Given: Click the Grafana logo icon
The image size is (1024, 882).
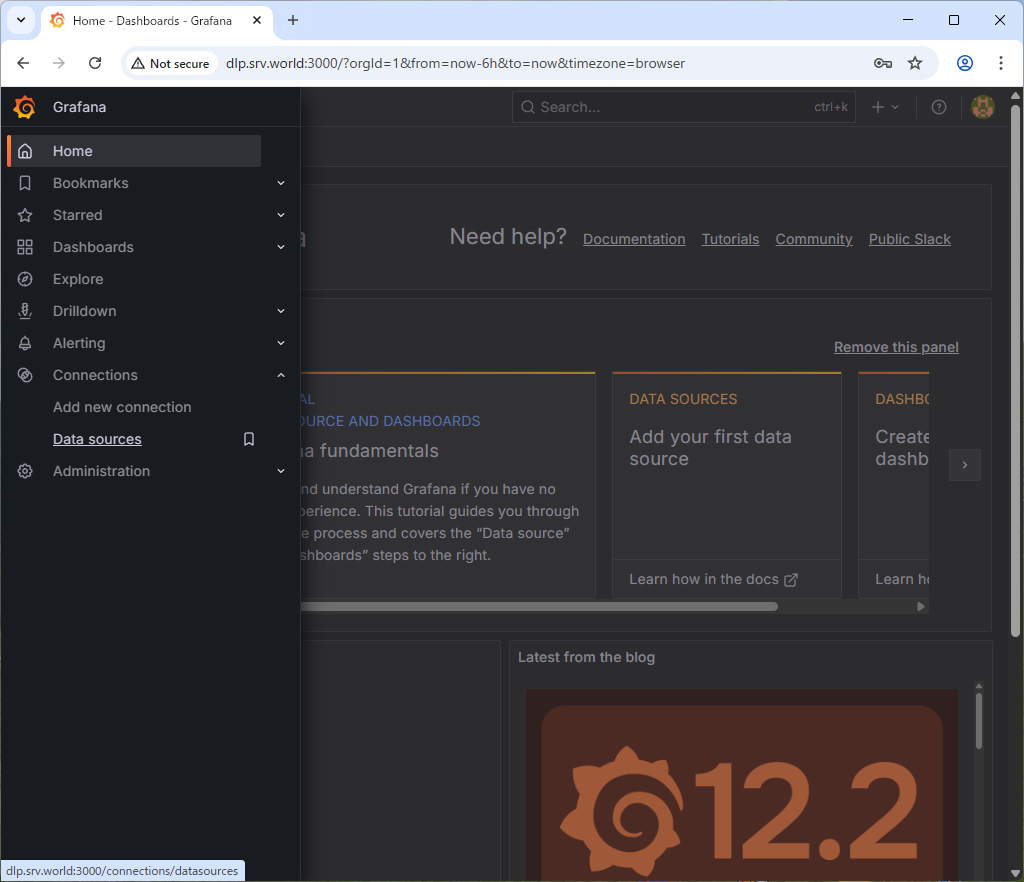Looking at the screenshot, I should pos(25,107).
